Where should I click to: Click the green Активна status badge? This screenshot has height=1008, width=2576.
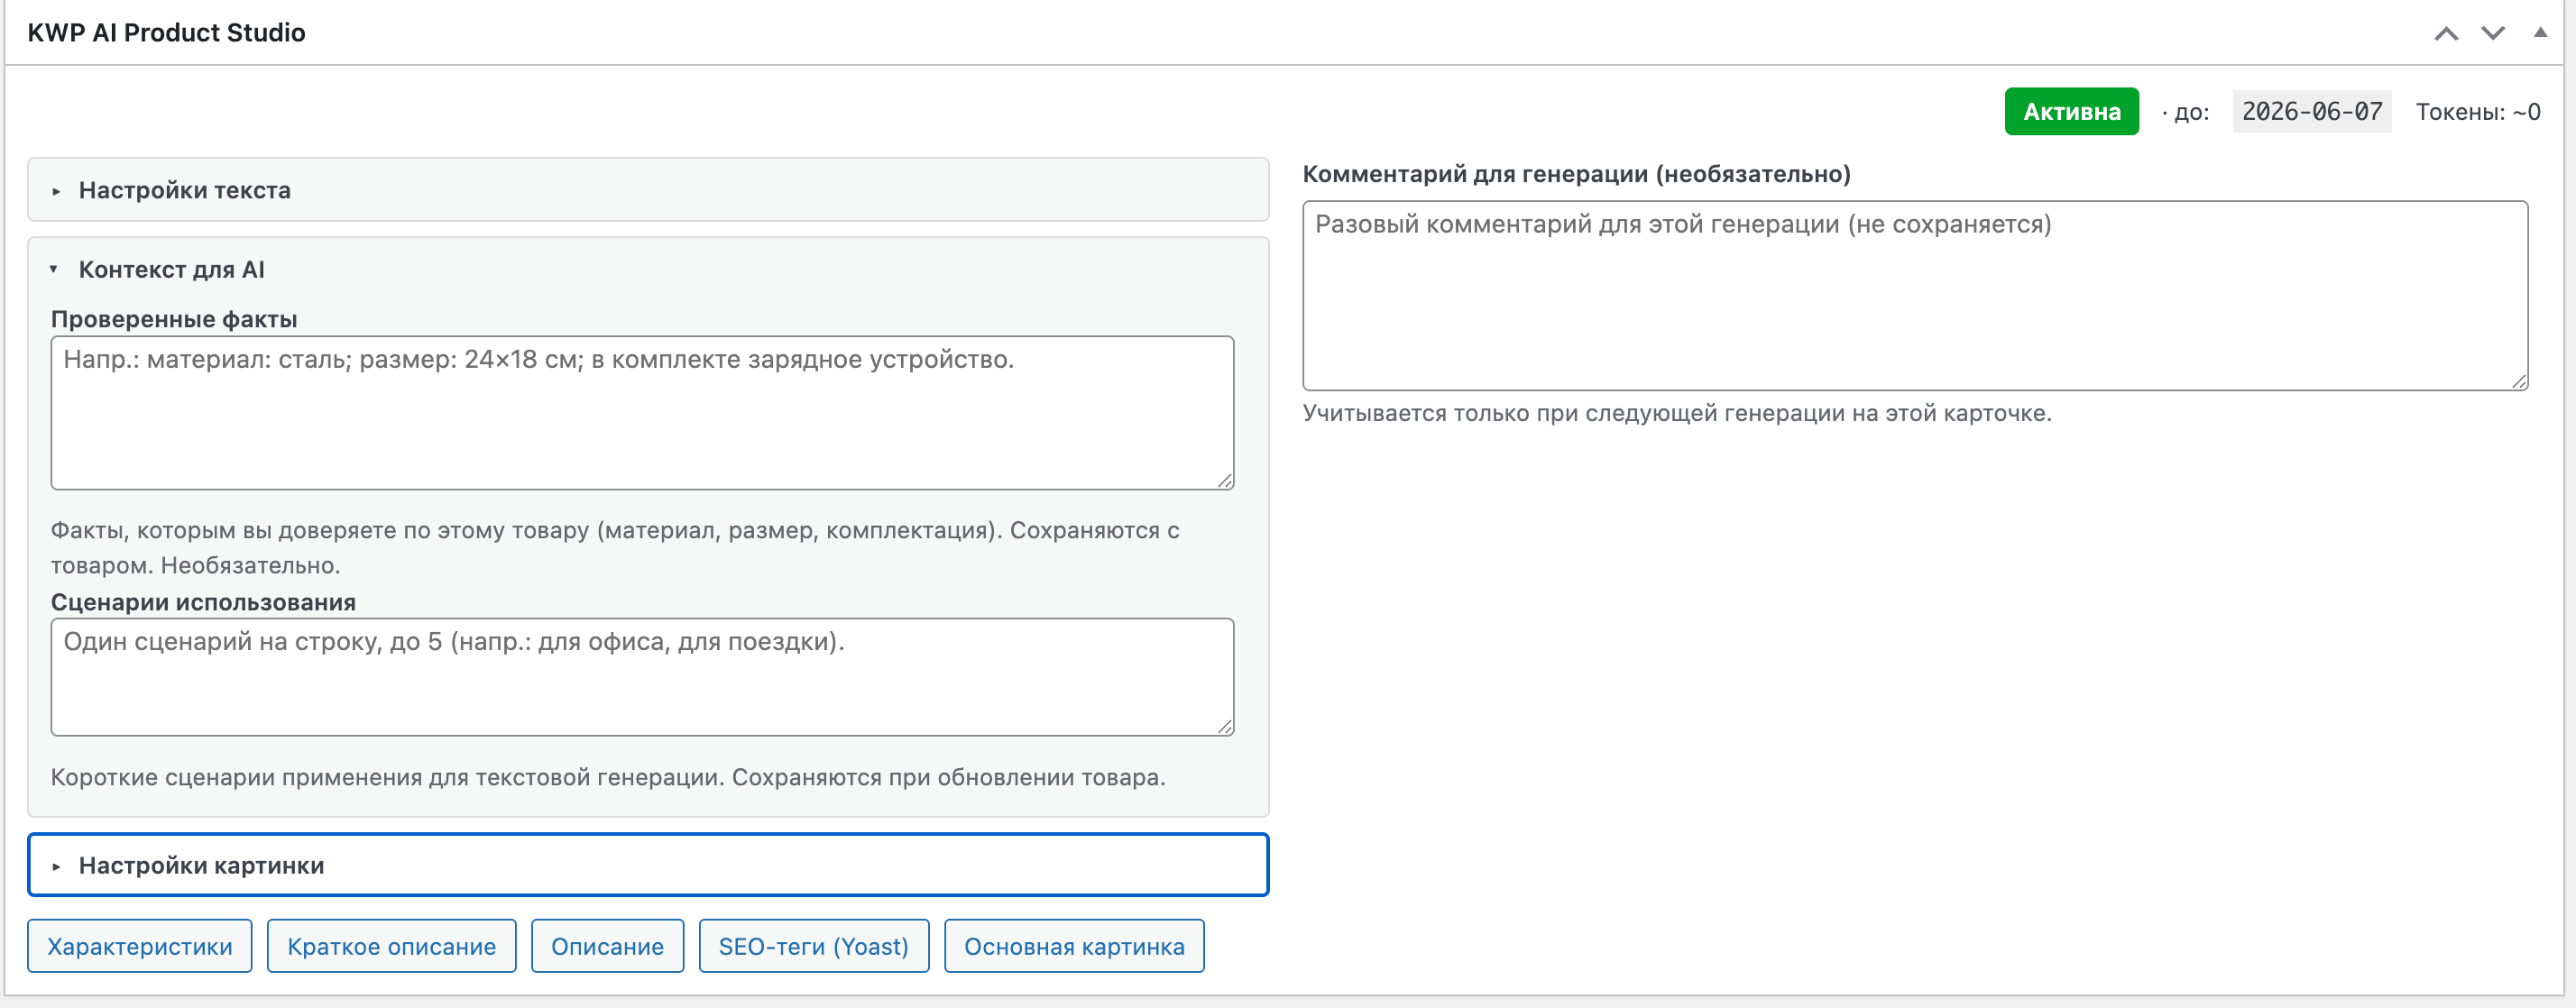pyautogui.click(x=2072, y=111)
